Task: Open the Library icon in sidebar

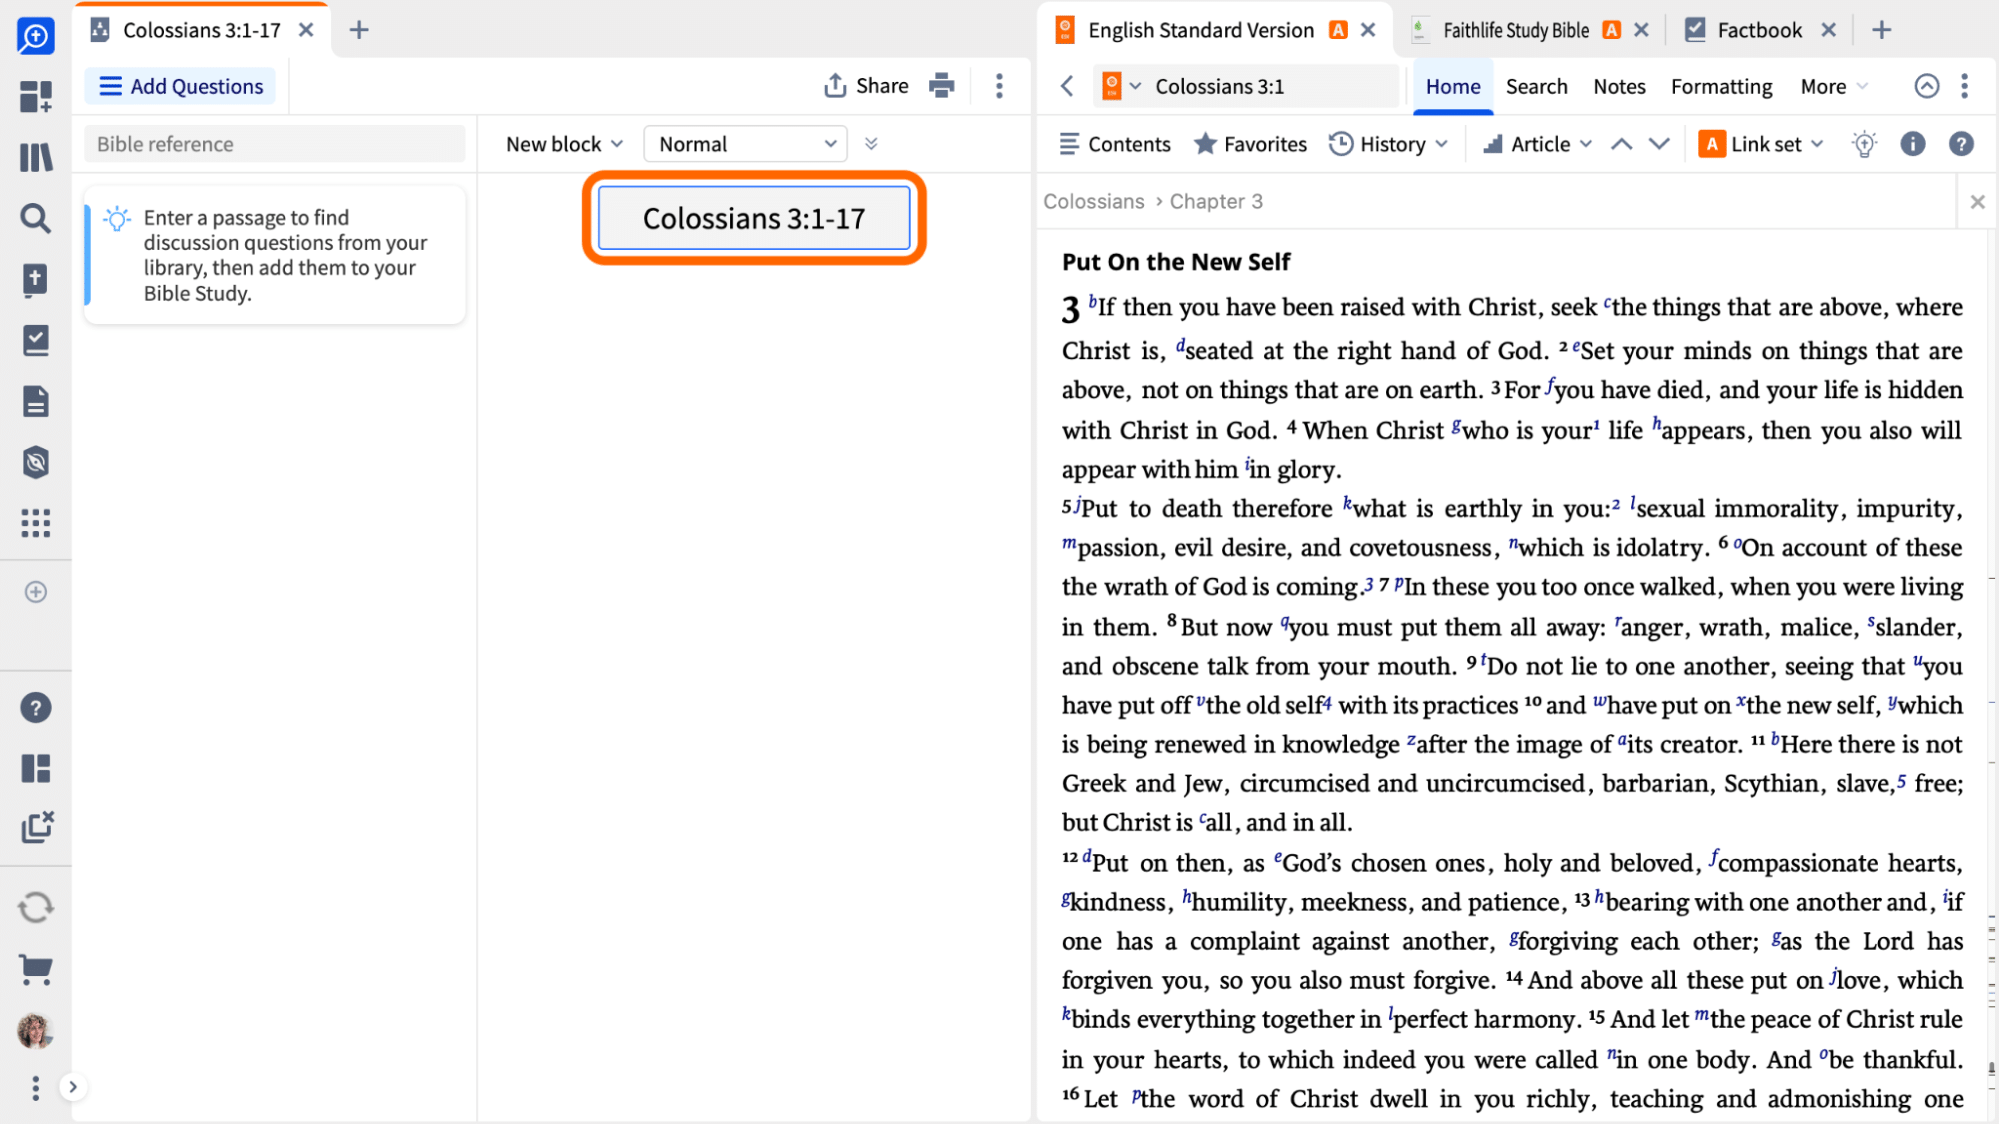Action: 36,157
